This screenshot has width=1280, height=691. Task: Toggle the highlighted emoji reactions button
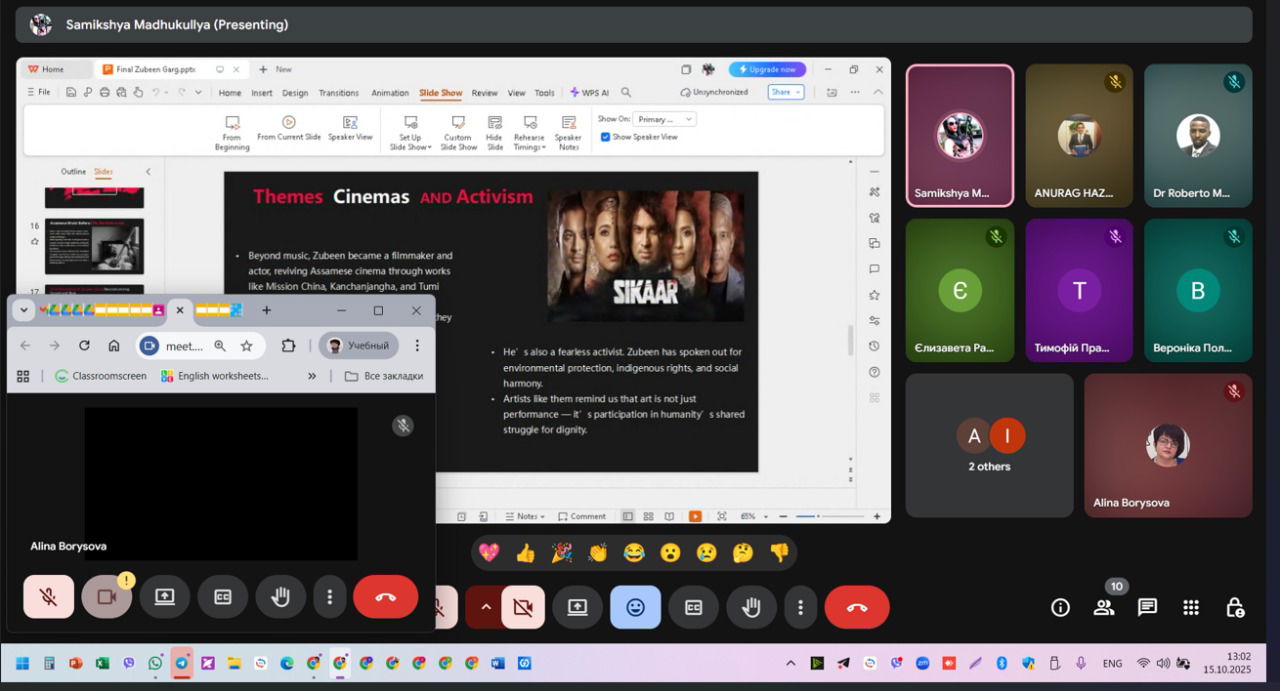click(635, 607)
